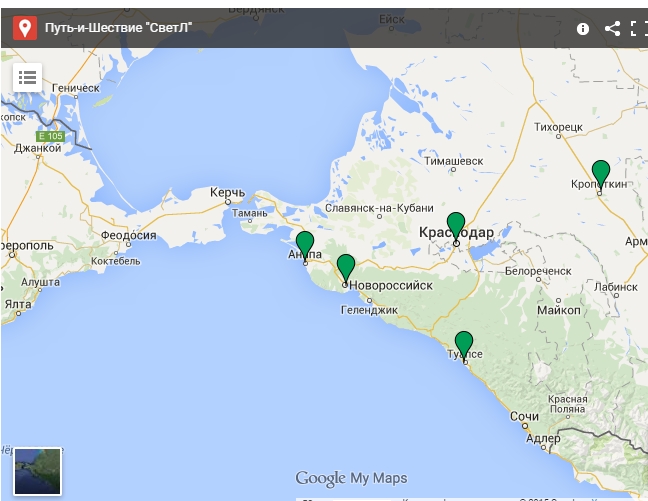648x501 pixels.
Task: Share the map via share icon
Action: click(612, 29)
